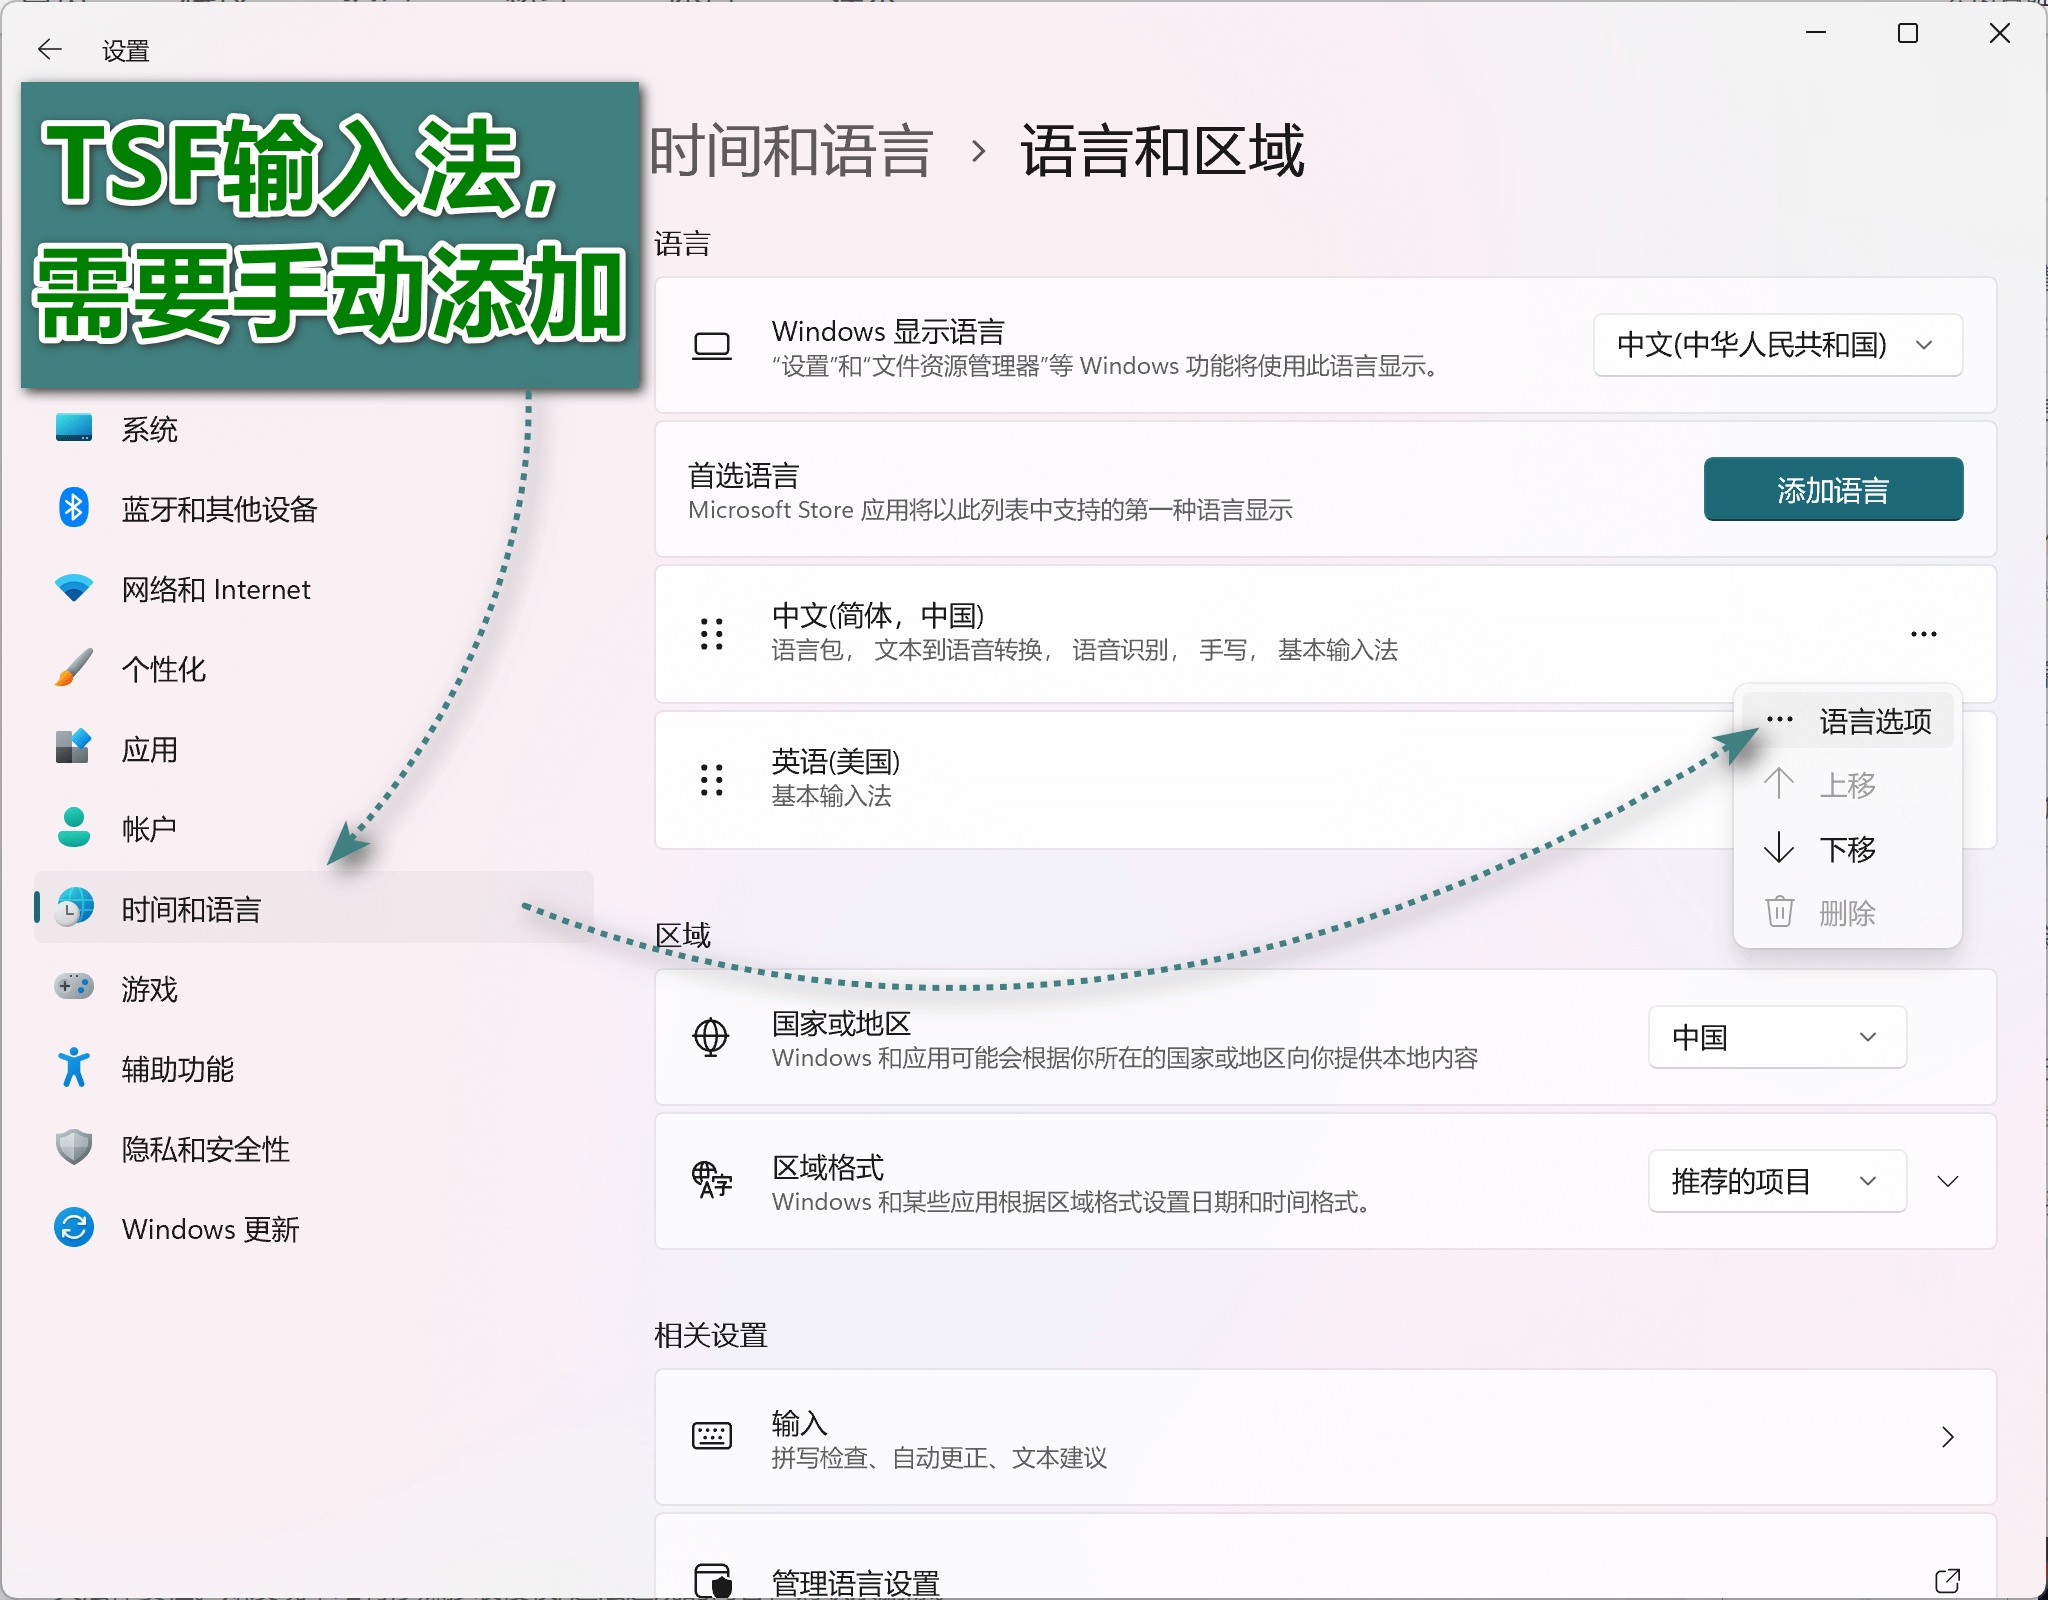Click the keyboard icon for 输入
The width and height of the screenshot is (2048, 1600).
pos(712,1436)
